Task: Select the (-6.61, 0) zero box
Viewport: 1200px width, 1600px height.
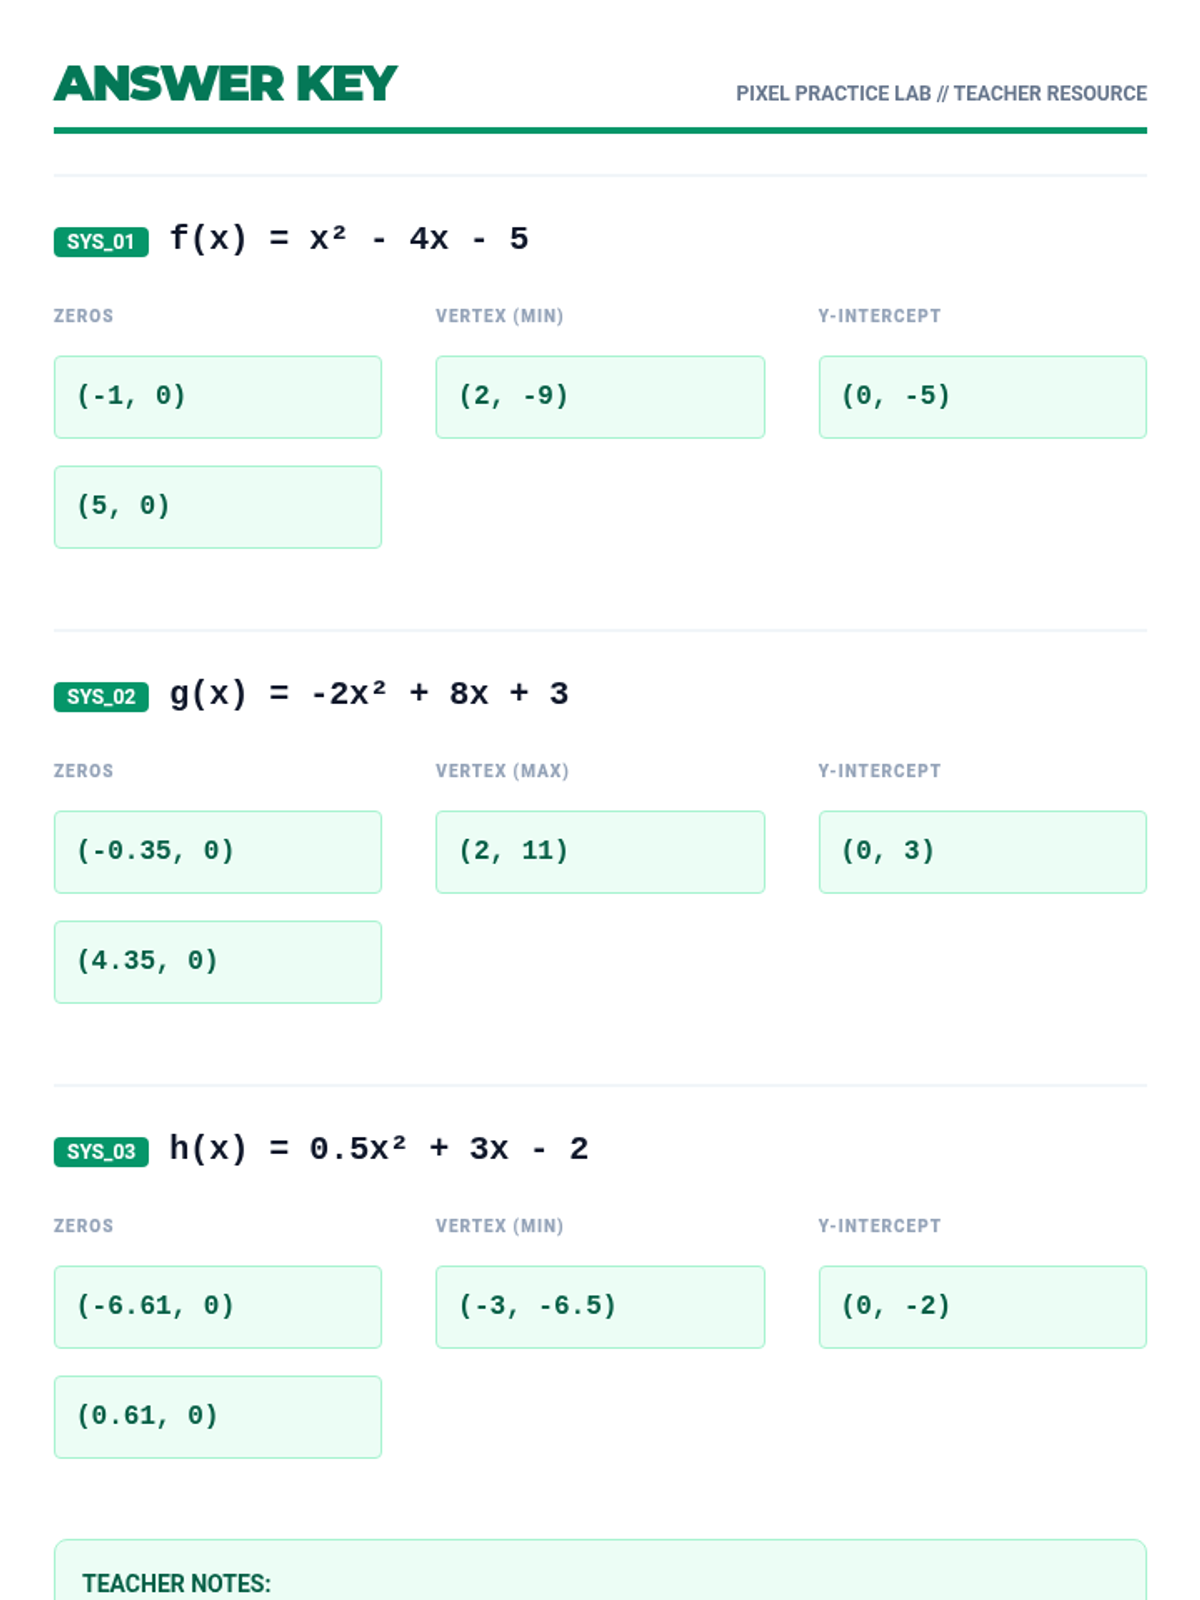Action: 218,1307
